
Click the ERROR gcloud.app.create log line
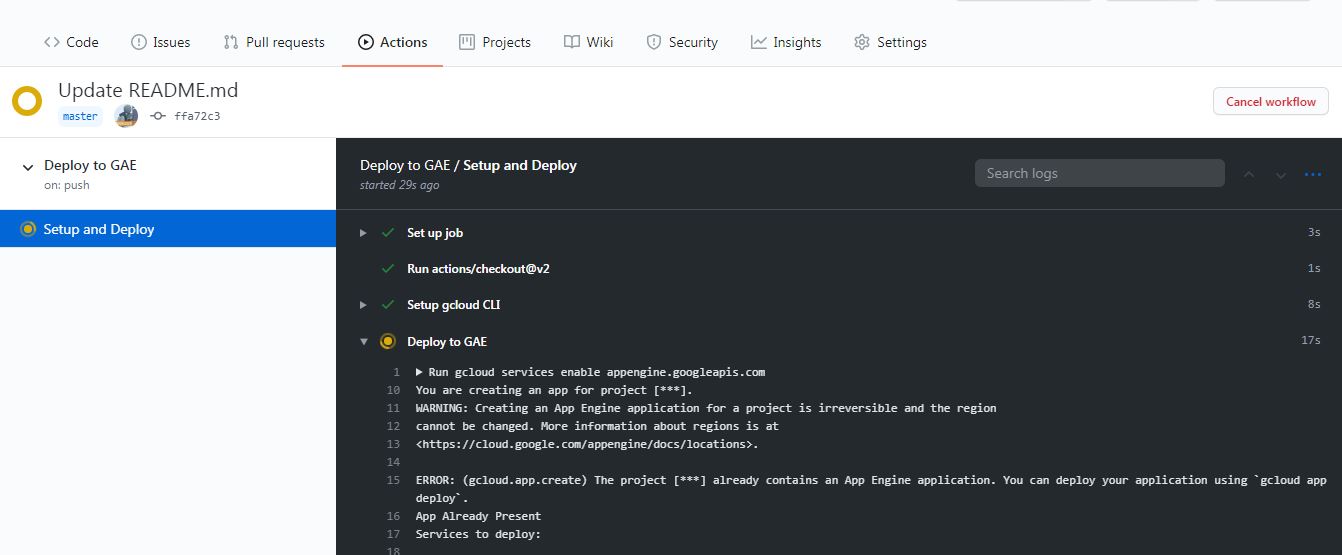(871, 488)
